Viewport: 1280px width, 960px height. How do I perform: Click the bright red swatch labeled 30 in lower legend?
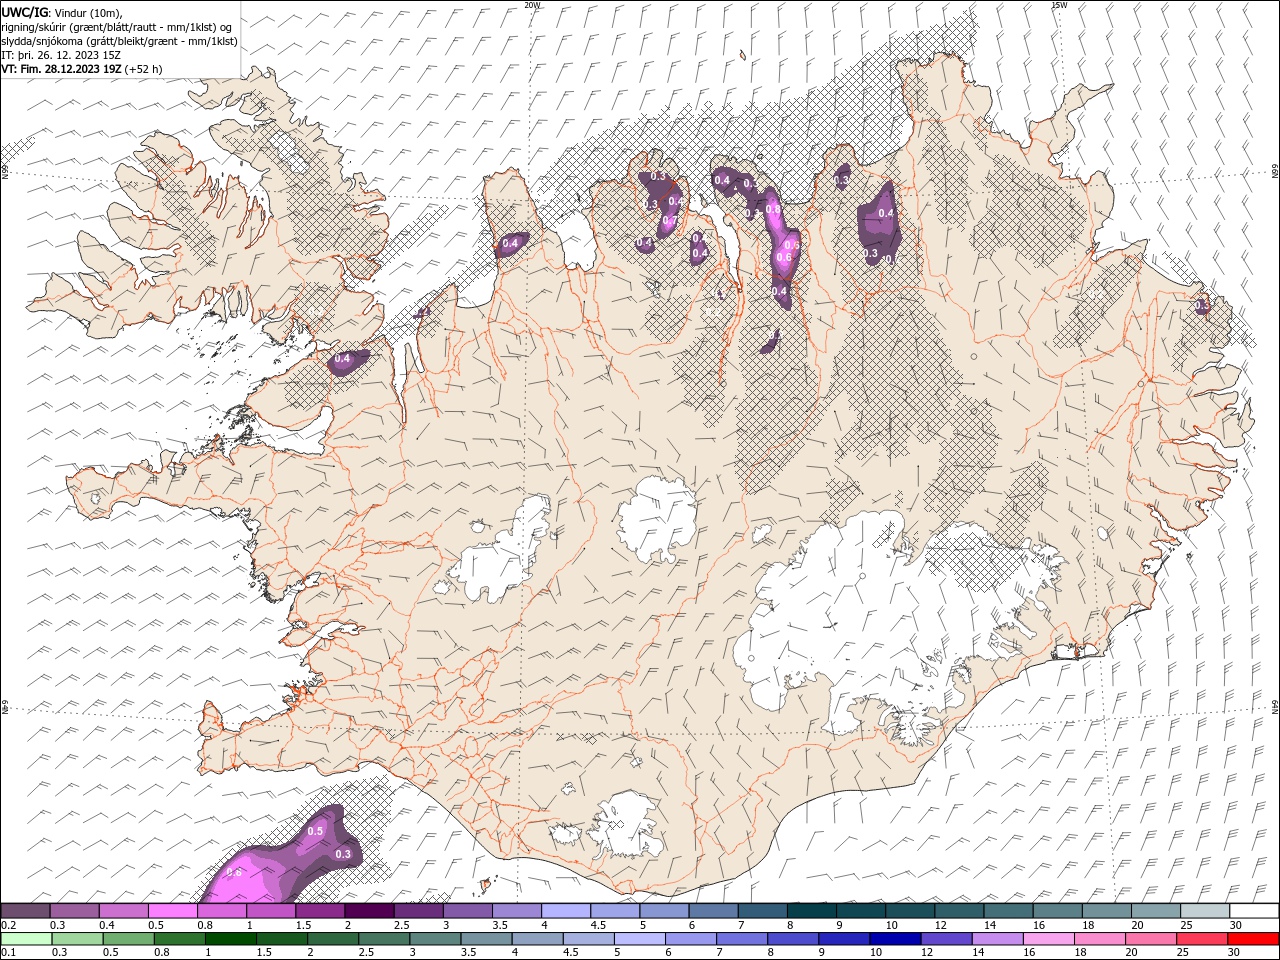click(x=1253, y=939)
